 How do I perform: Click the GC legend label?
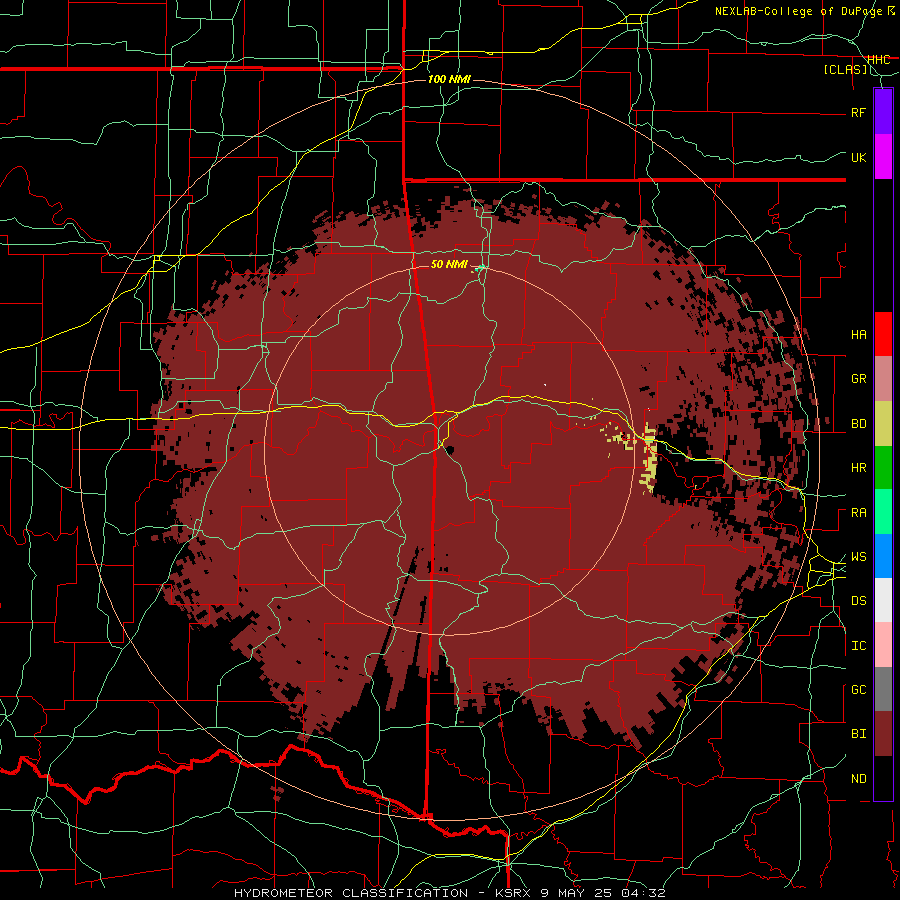point(858,690)
